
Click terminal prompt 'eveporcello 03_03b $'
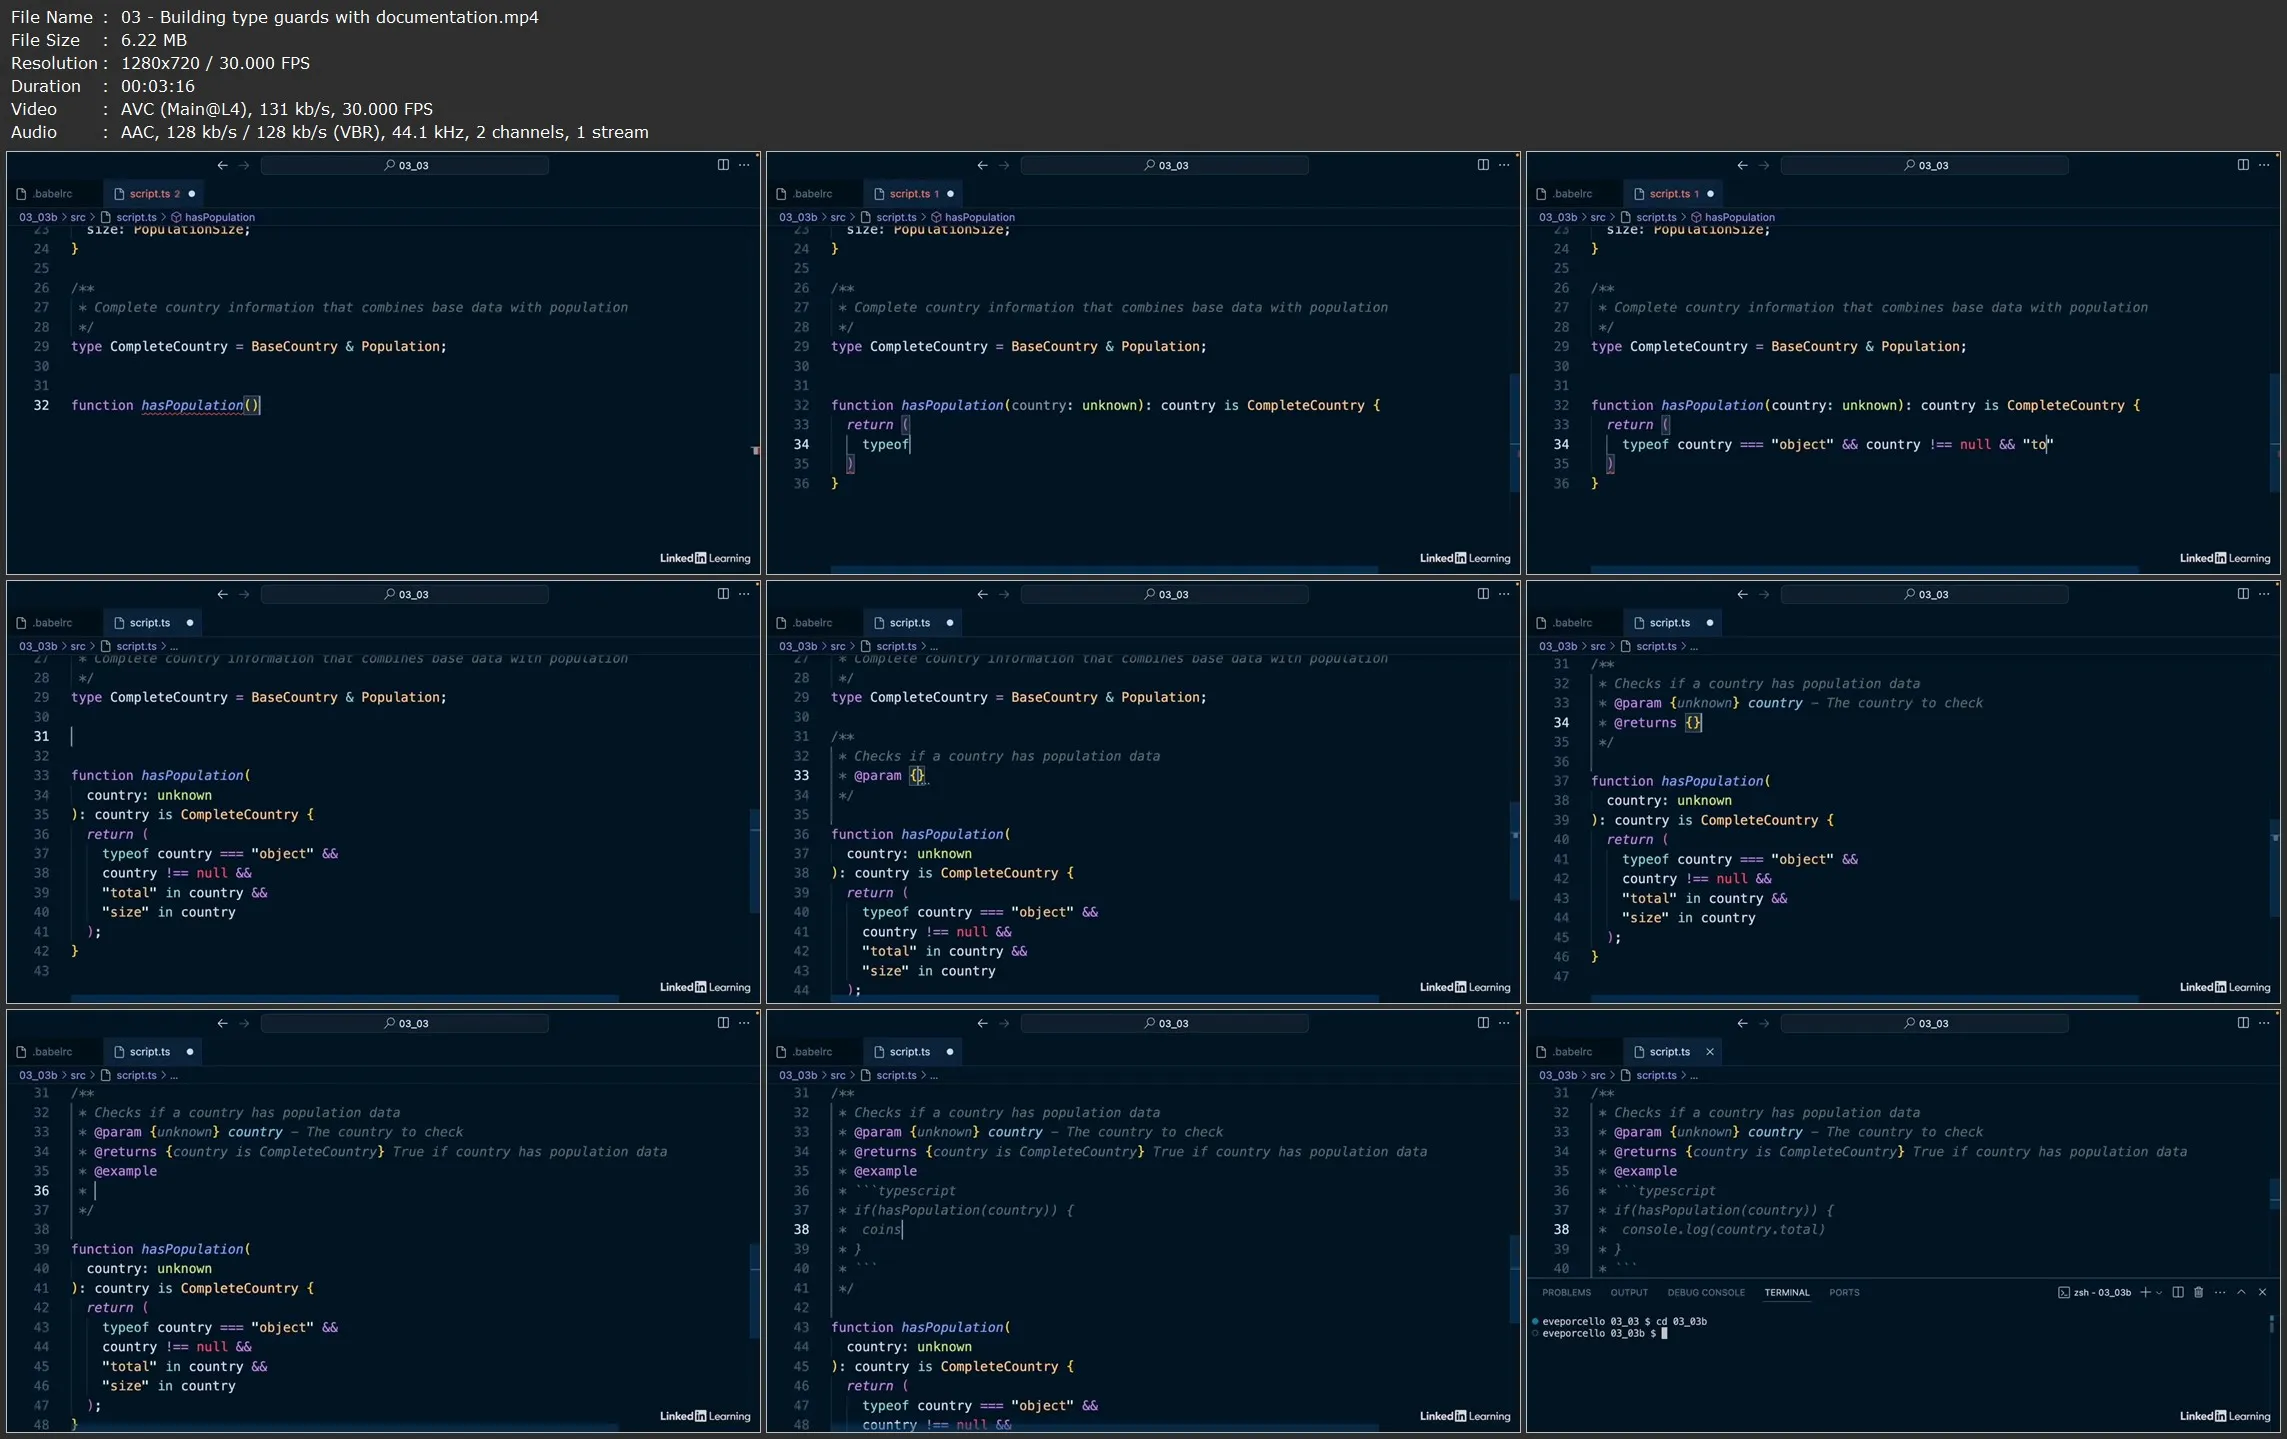(1598, 1333)
